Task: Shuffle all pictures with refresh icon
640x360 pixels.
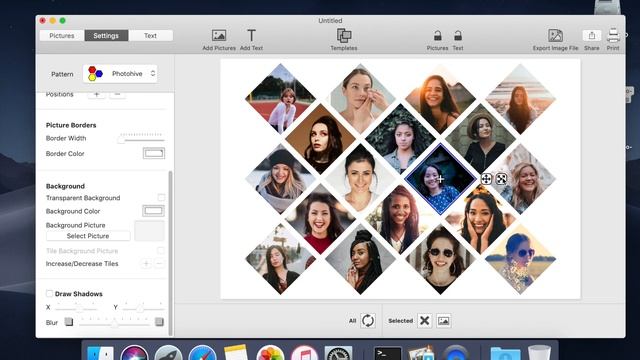Action: pyautogui.click(x=368, y=321)
